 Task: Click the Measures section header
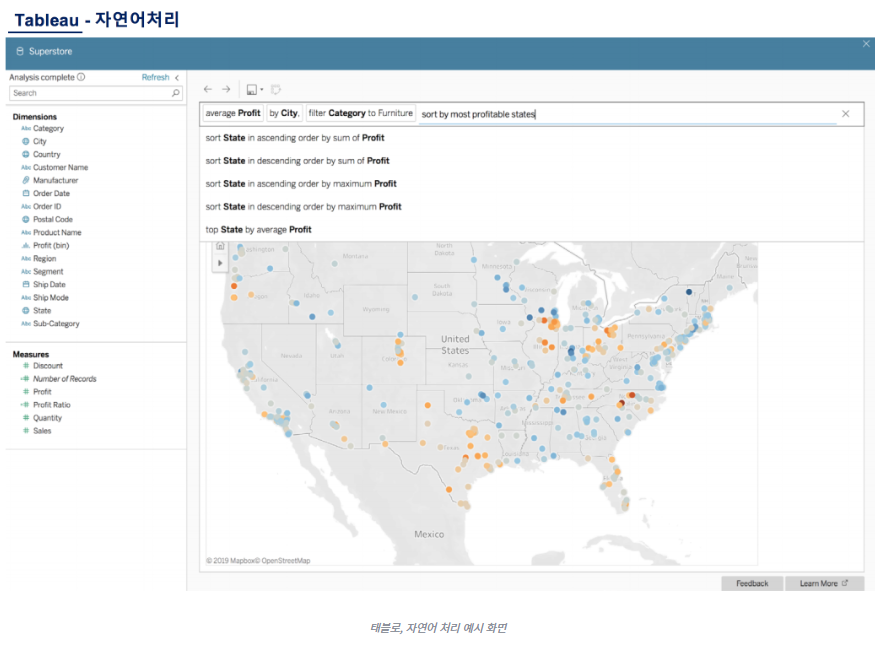point(31,354)
